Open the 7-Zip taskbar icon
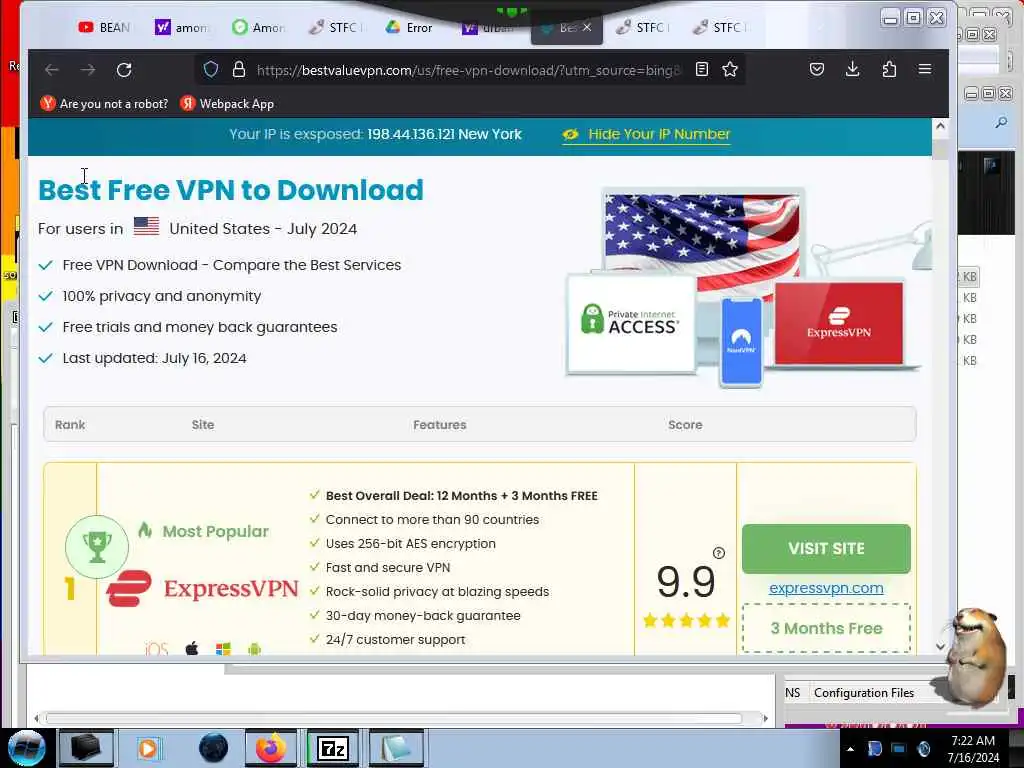1024x768 pixels. pos(332,748)
